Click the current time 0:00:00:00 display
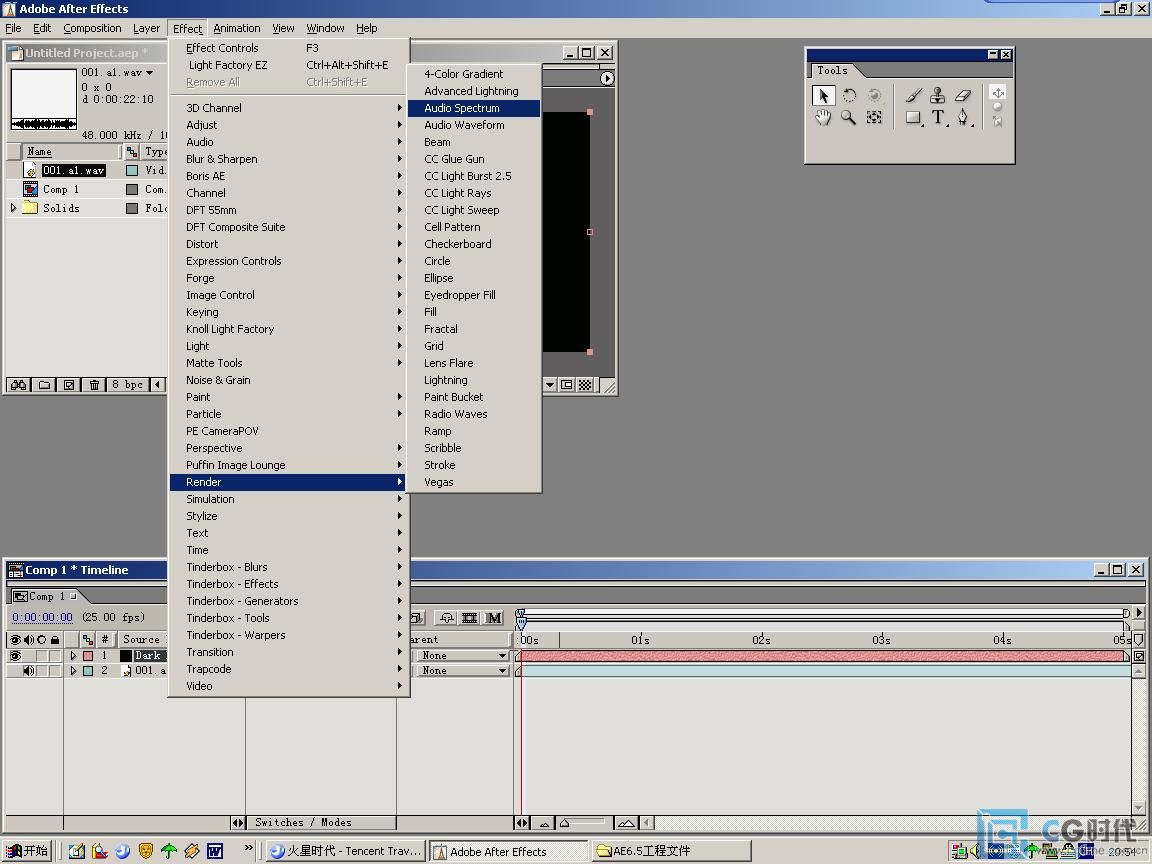 click(43, 617)
